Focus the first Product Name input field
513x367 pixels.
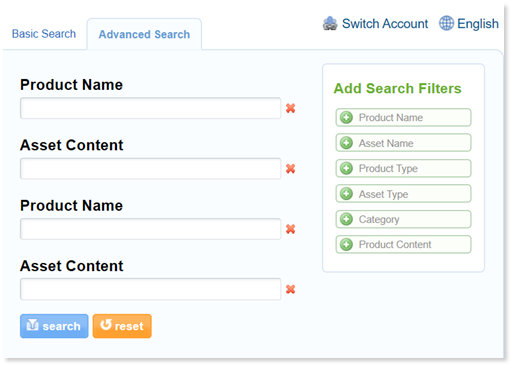point(150,108)
